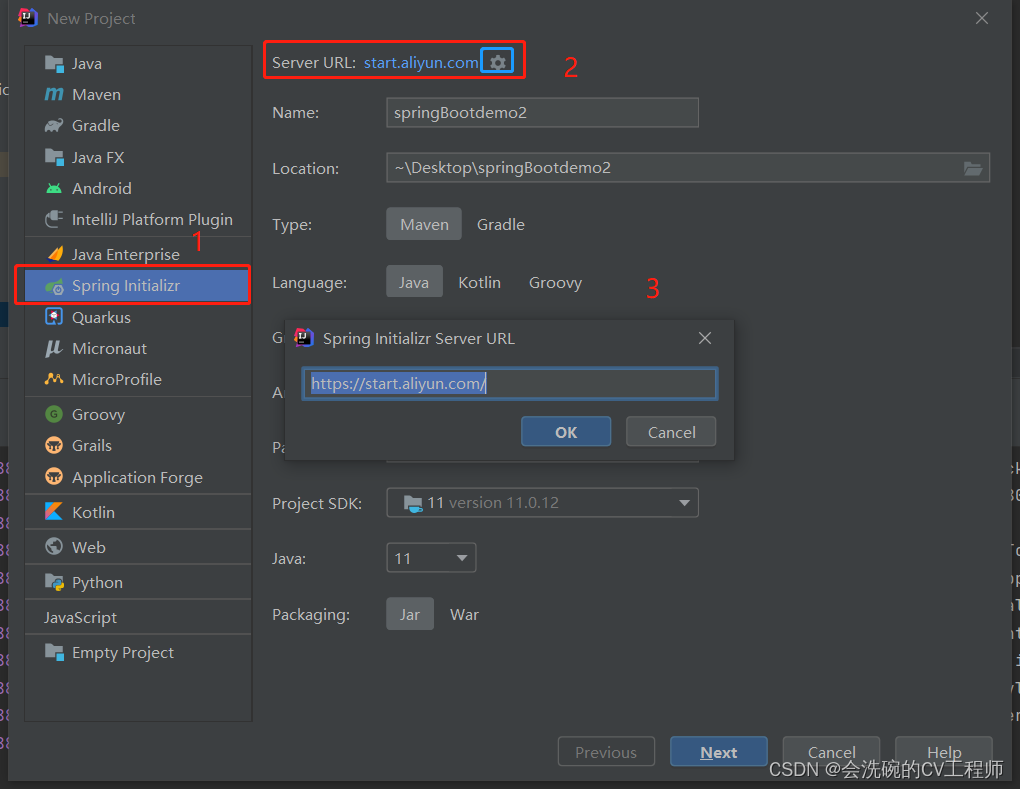Select Gradle as project type

[x=501, y=224]
